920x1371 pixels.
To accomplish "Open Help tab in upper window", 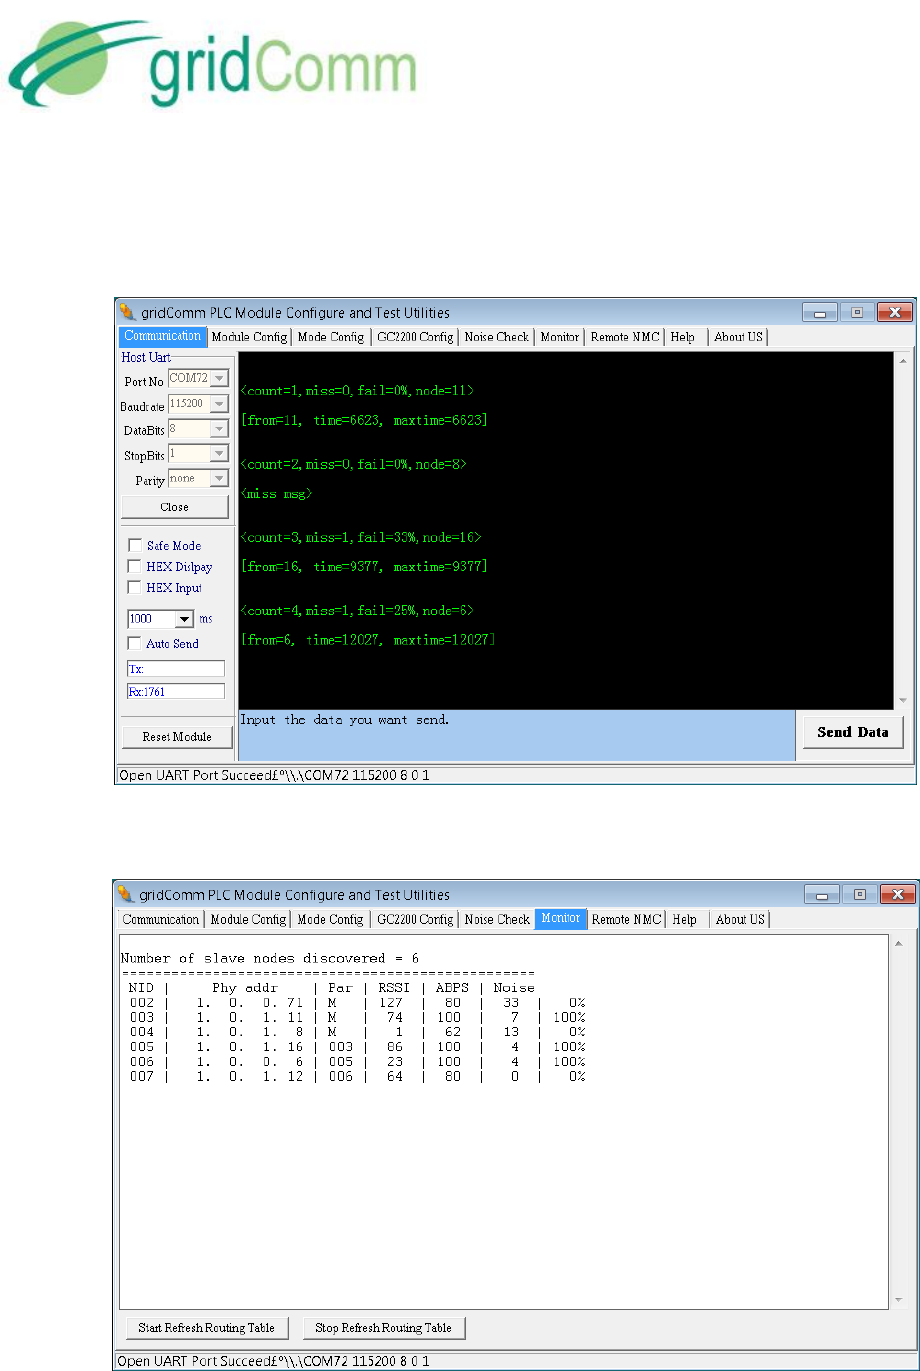I will click(684, 337).
